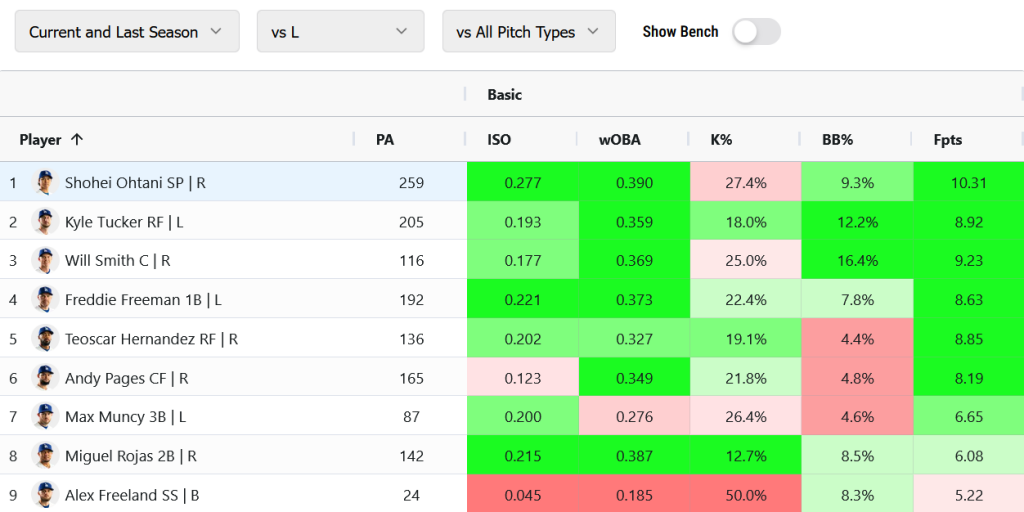Click the K% column header
This screenshot has height=512, width=1024.
pyautogui.click(x=721, y=140)
